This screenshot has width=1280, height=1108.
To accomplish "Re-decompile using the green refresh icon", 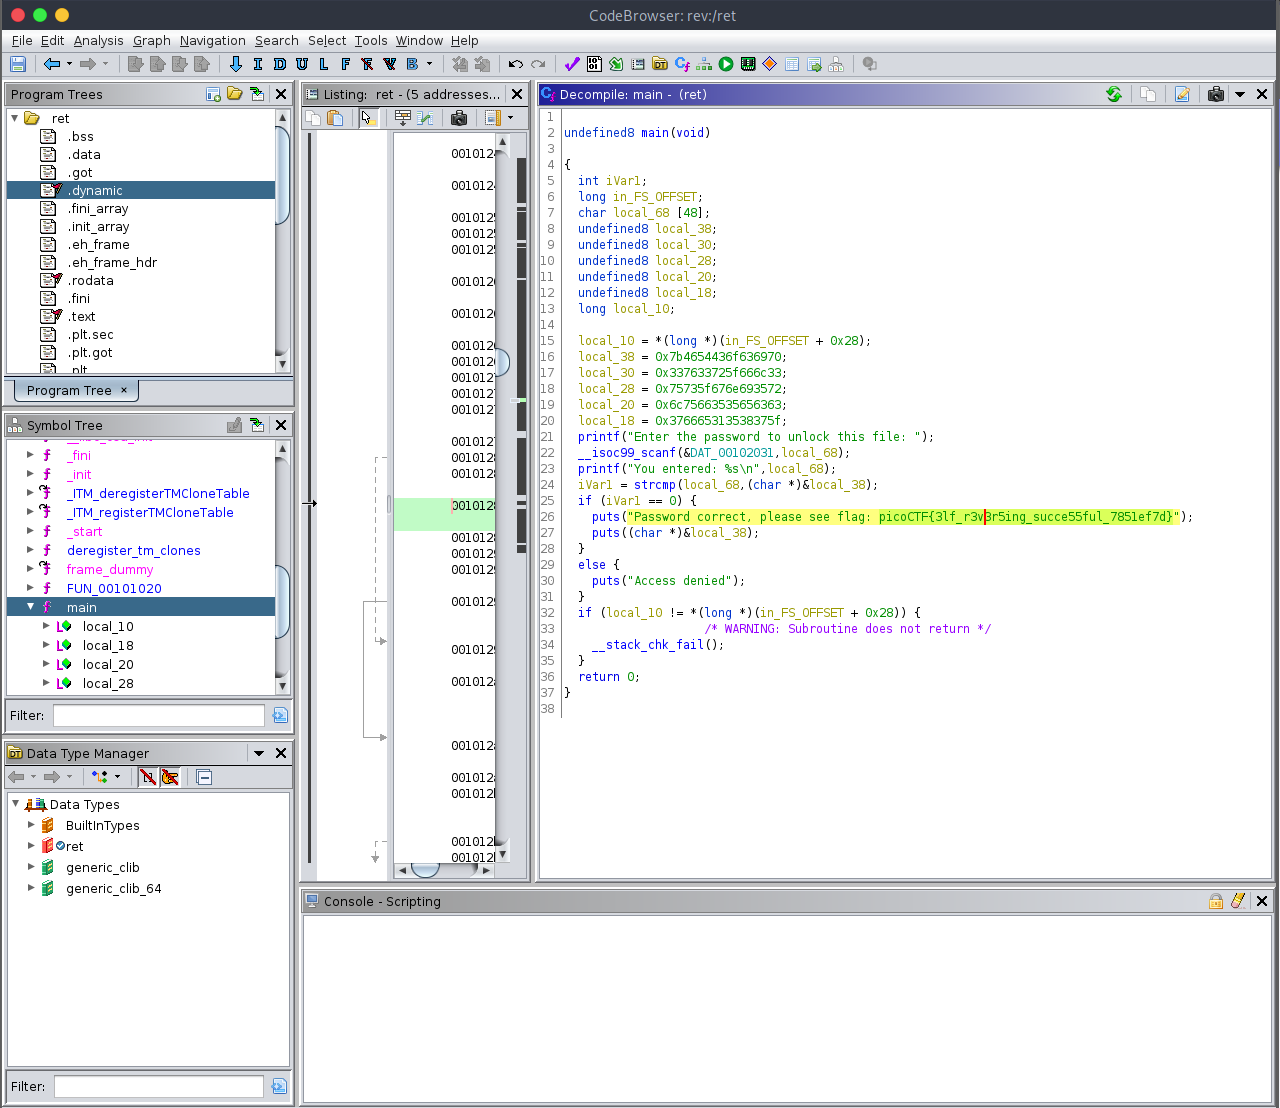I will click(1114, 94).
